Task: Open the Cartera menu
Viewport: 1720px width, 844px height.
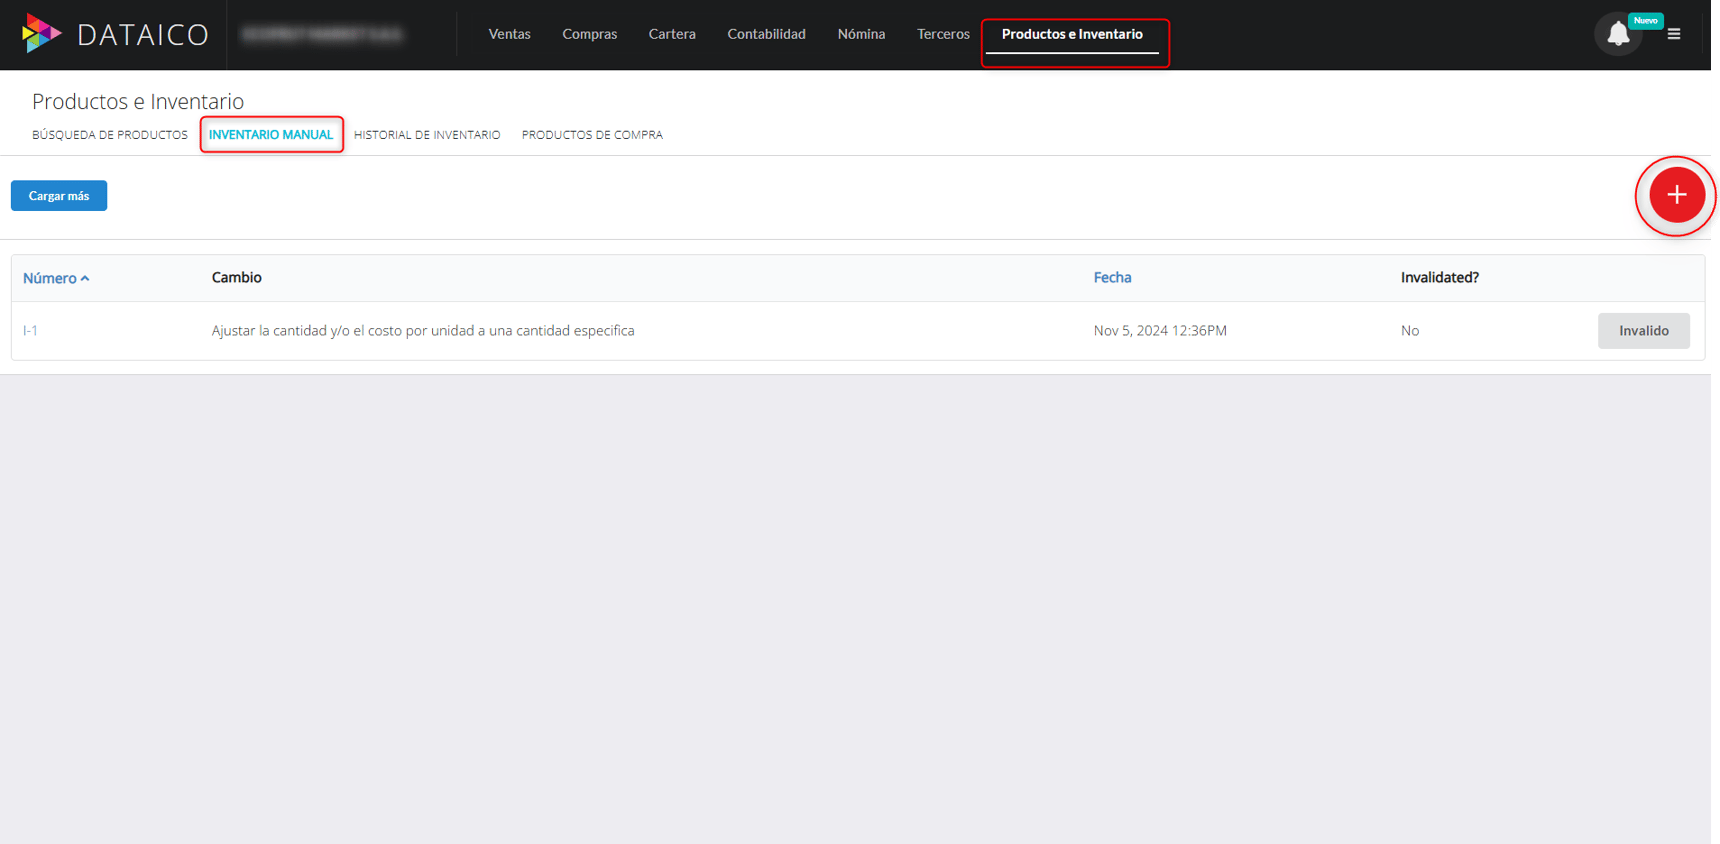Action: (x=672, y=34)
